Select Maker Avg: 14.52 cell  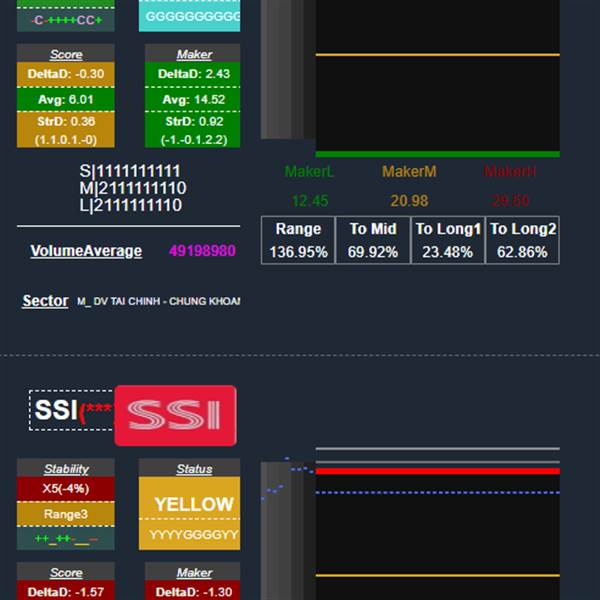click(192, 99)
